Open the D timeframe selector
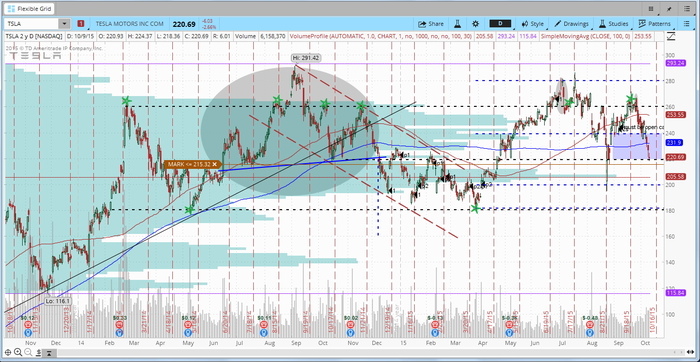 500,24
